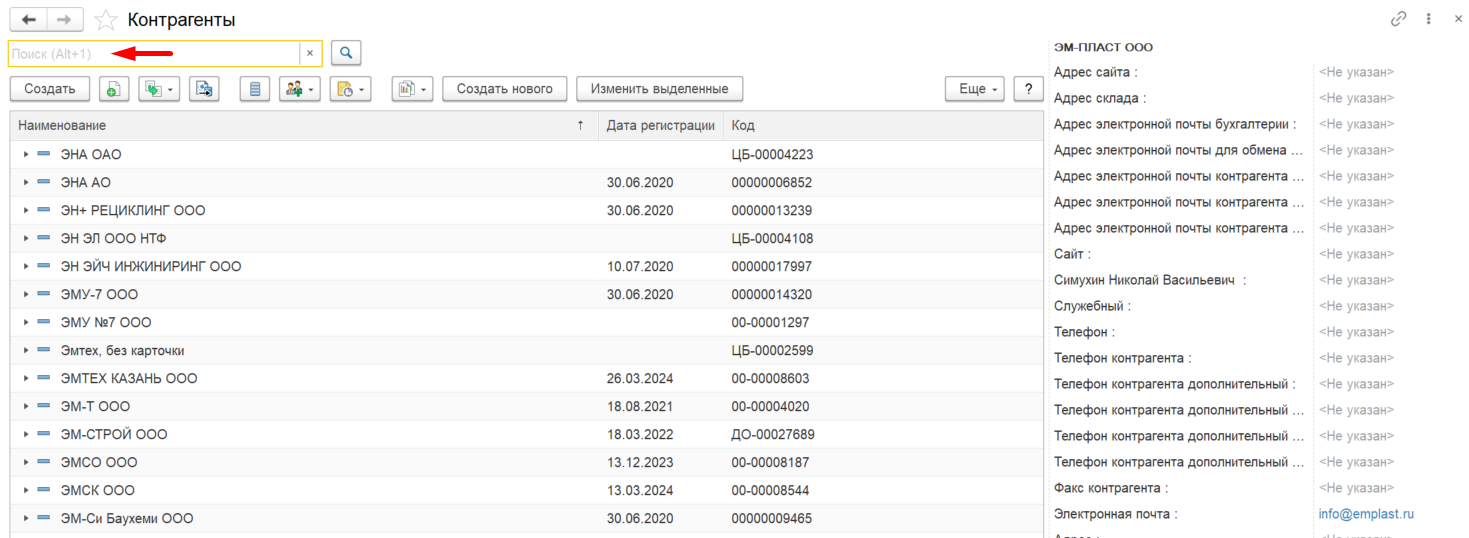This screenshot has height=538, width=1469.
Task: Click the Создать button
Action: pyautogui.click(x=50, y=89)
